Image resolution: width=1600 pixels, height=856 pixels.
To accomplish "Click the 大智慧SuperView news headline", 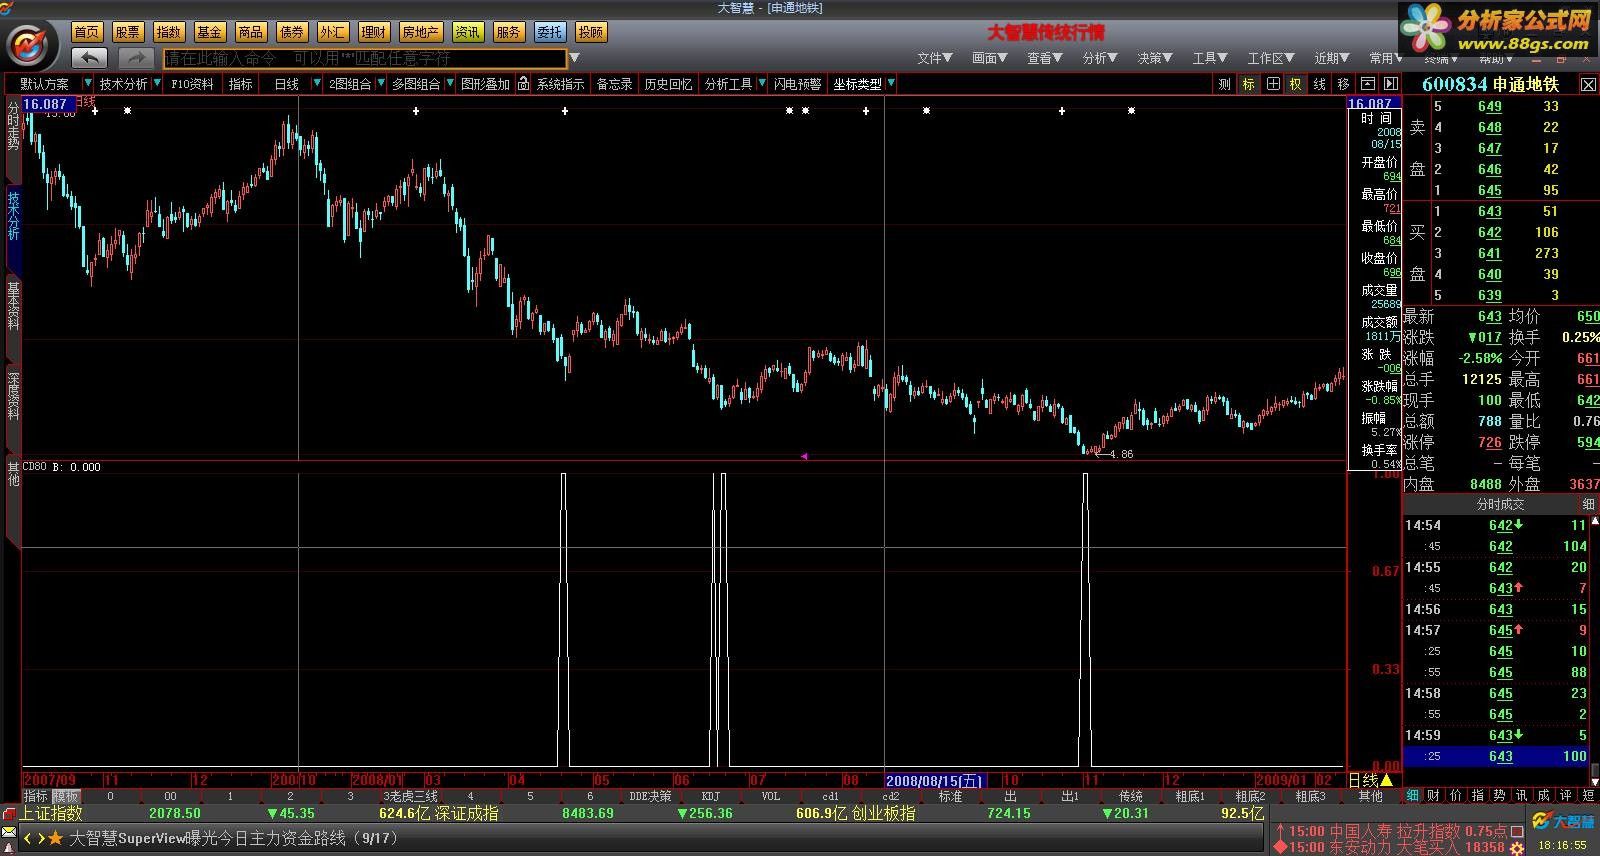I will [233, 838].
